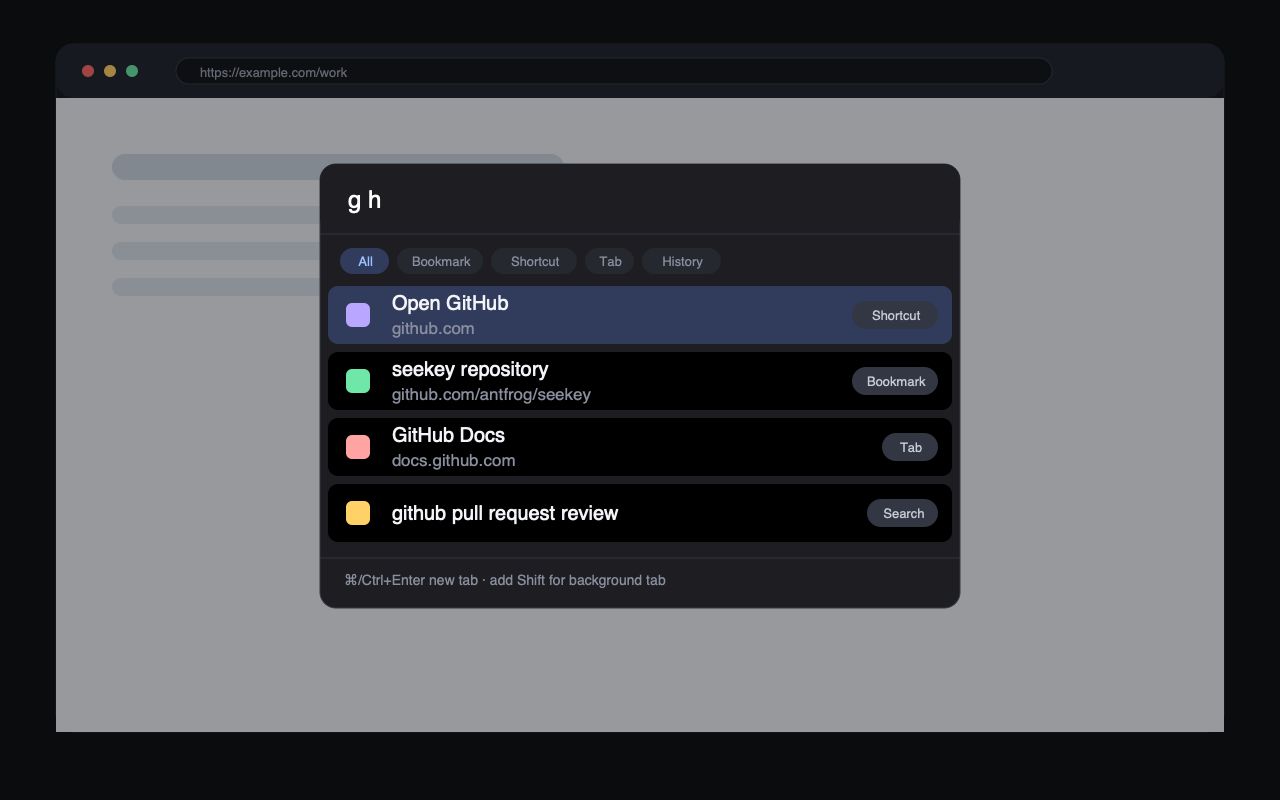The height and width of the screenshot is (800, 1280).
Task: Click the yellow icon beside github pull request review
Action: coord(358,513)
